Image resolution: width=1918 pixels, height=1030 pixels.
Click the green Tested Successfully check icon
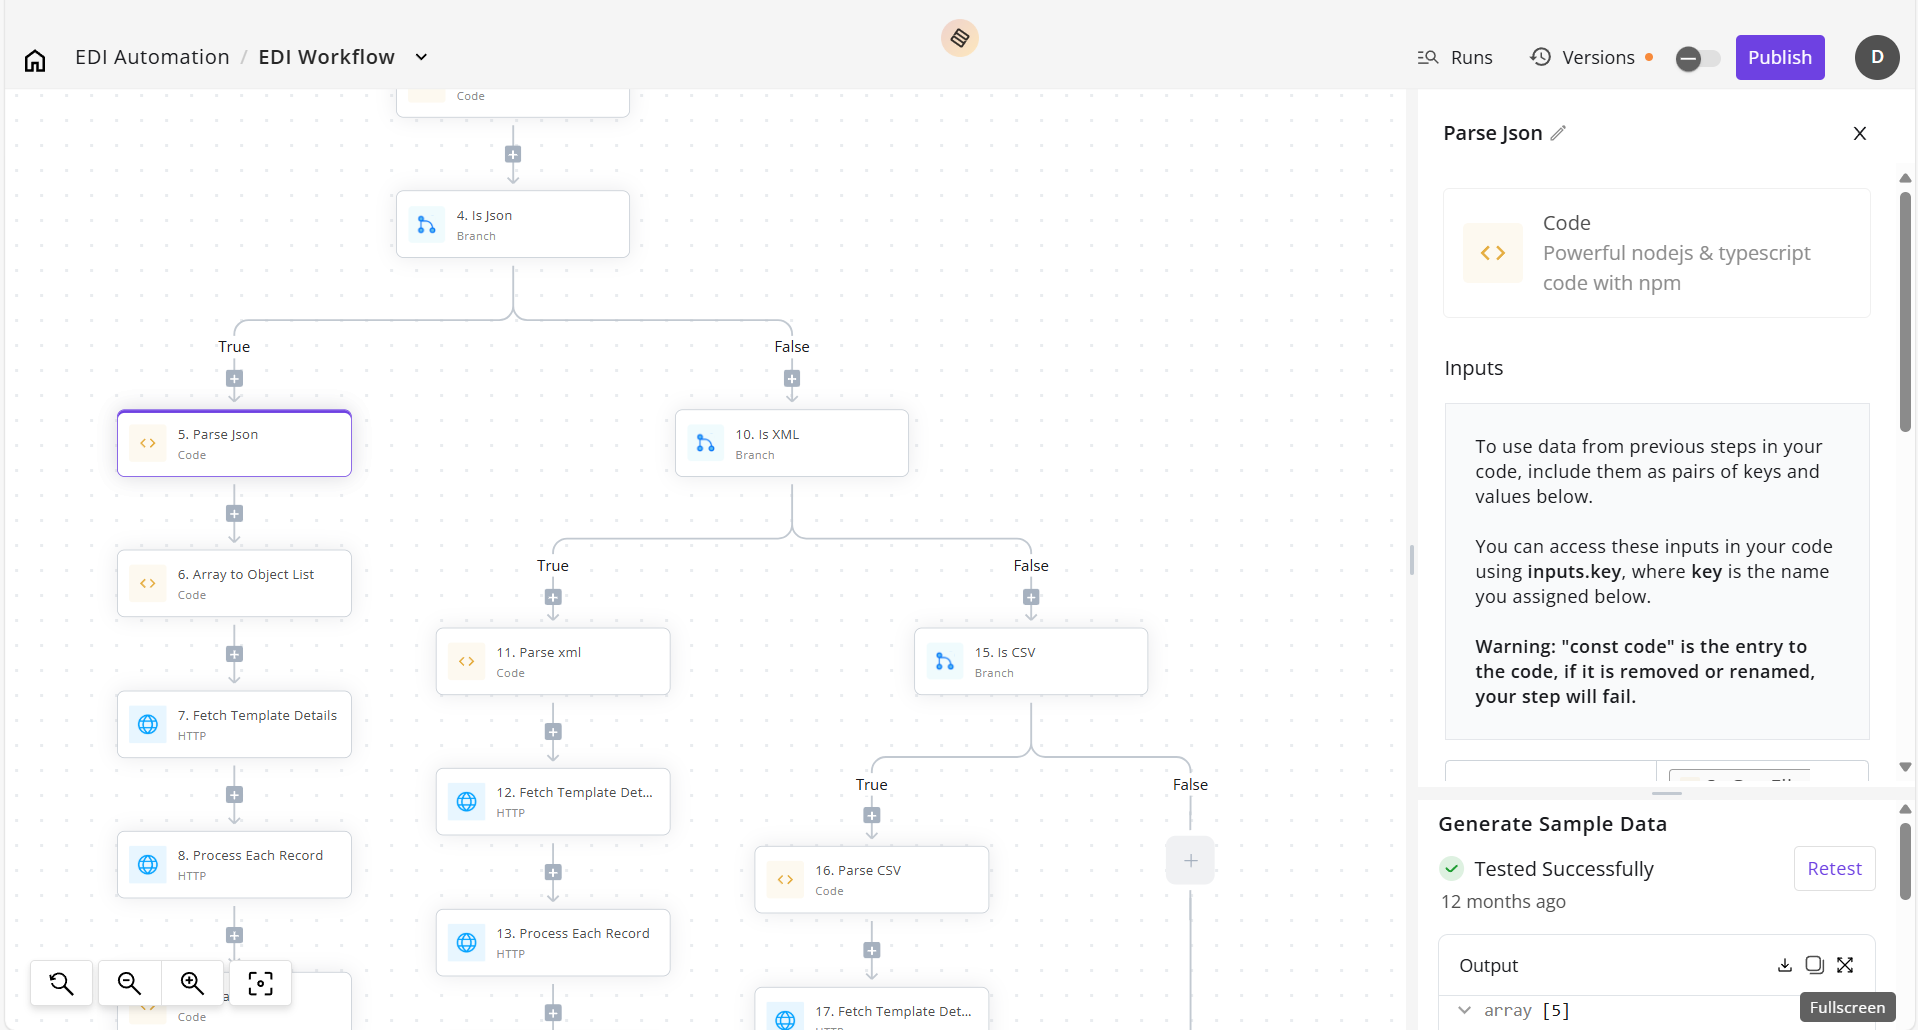[x=1452, y=868]
